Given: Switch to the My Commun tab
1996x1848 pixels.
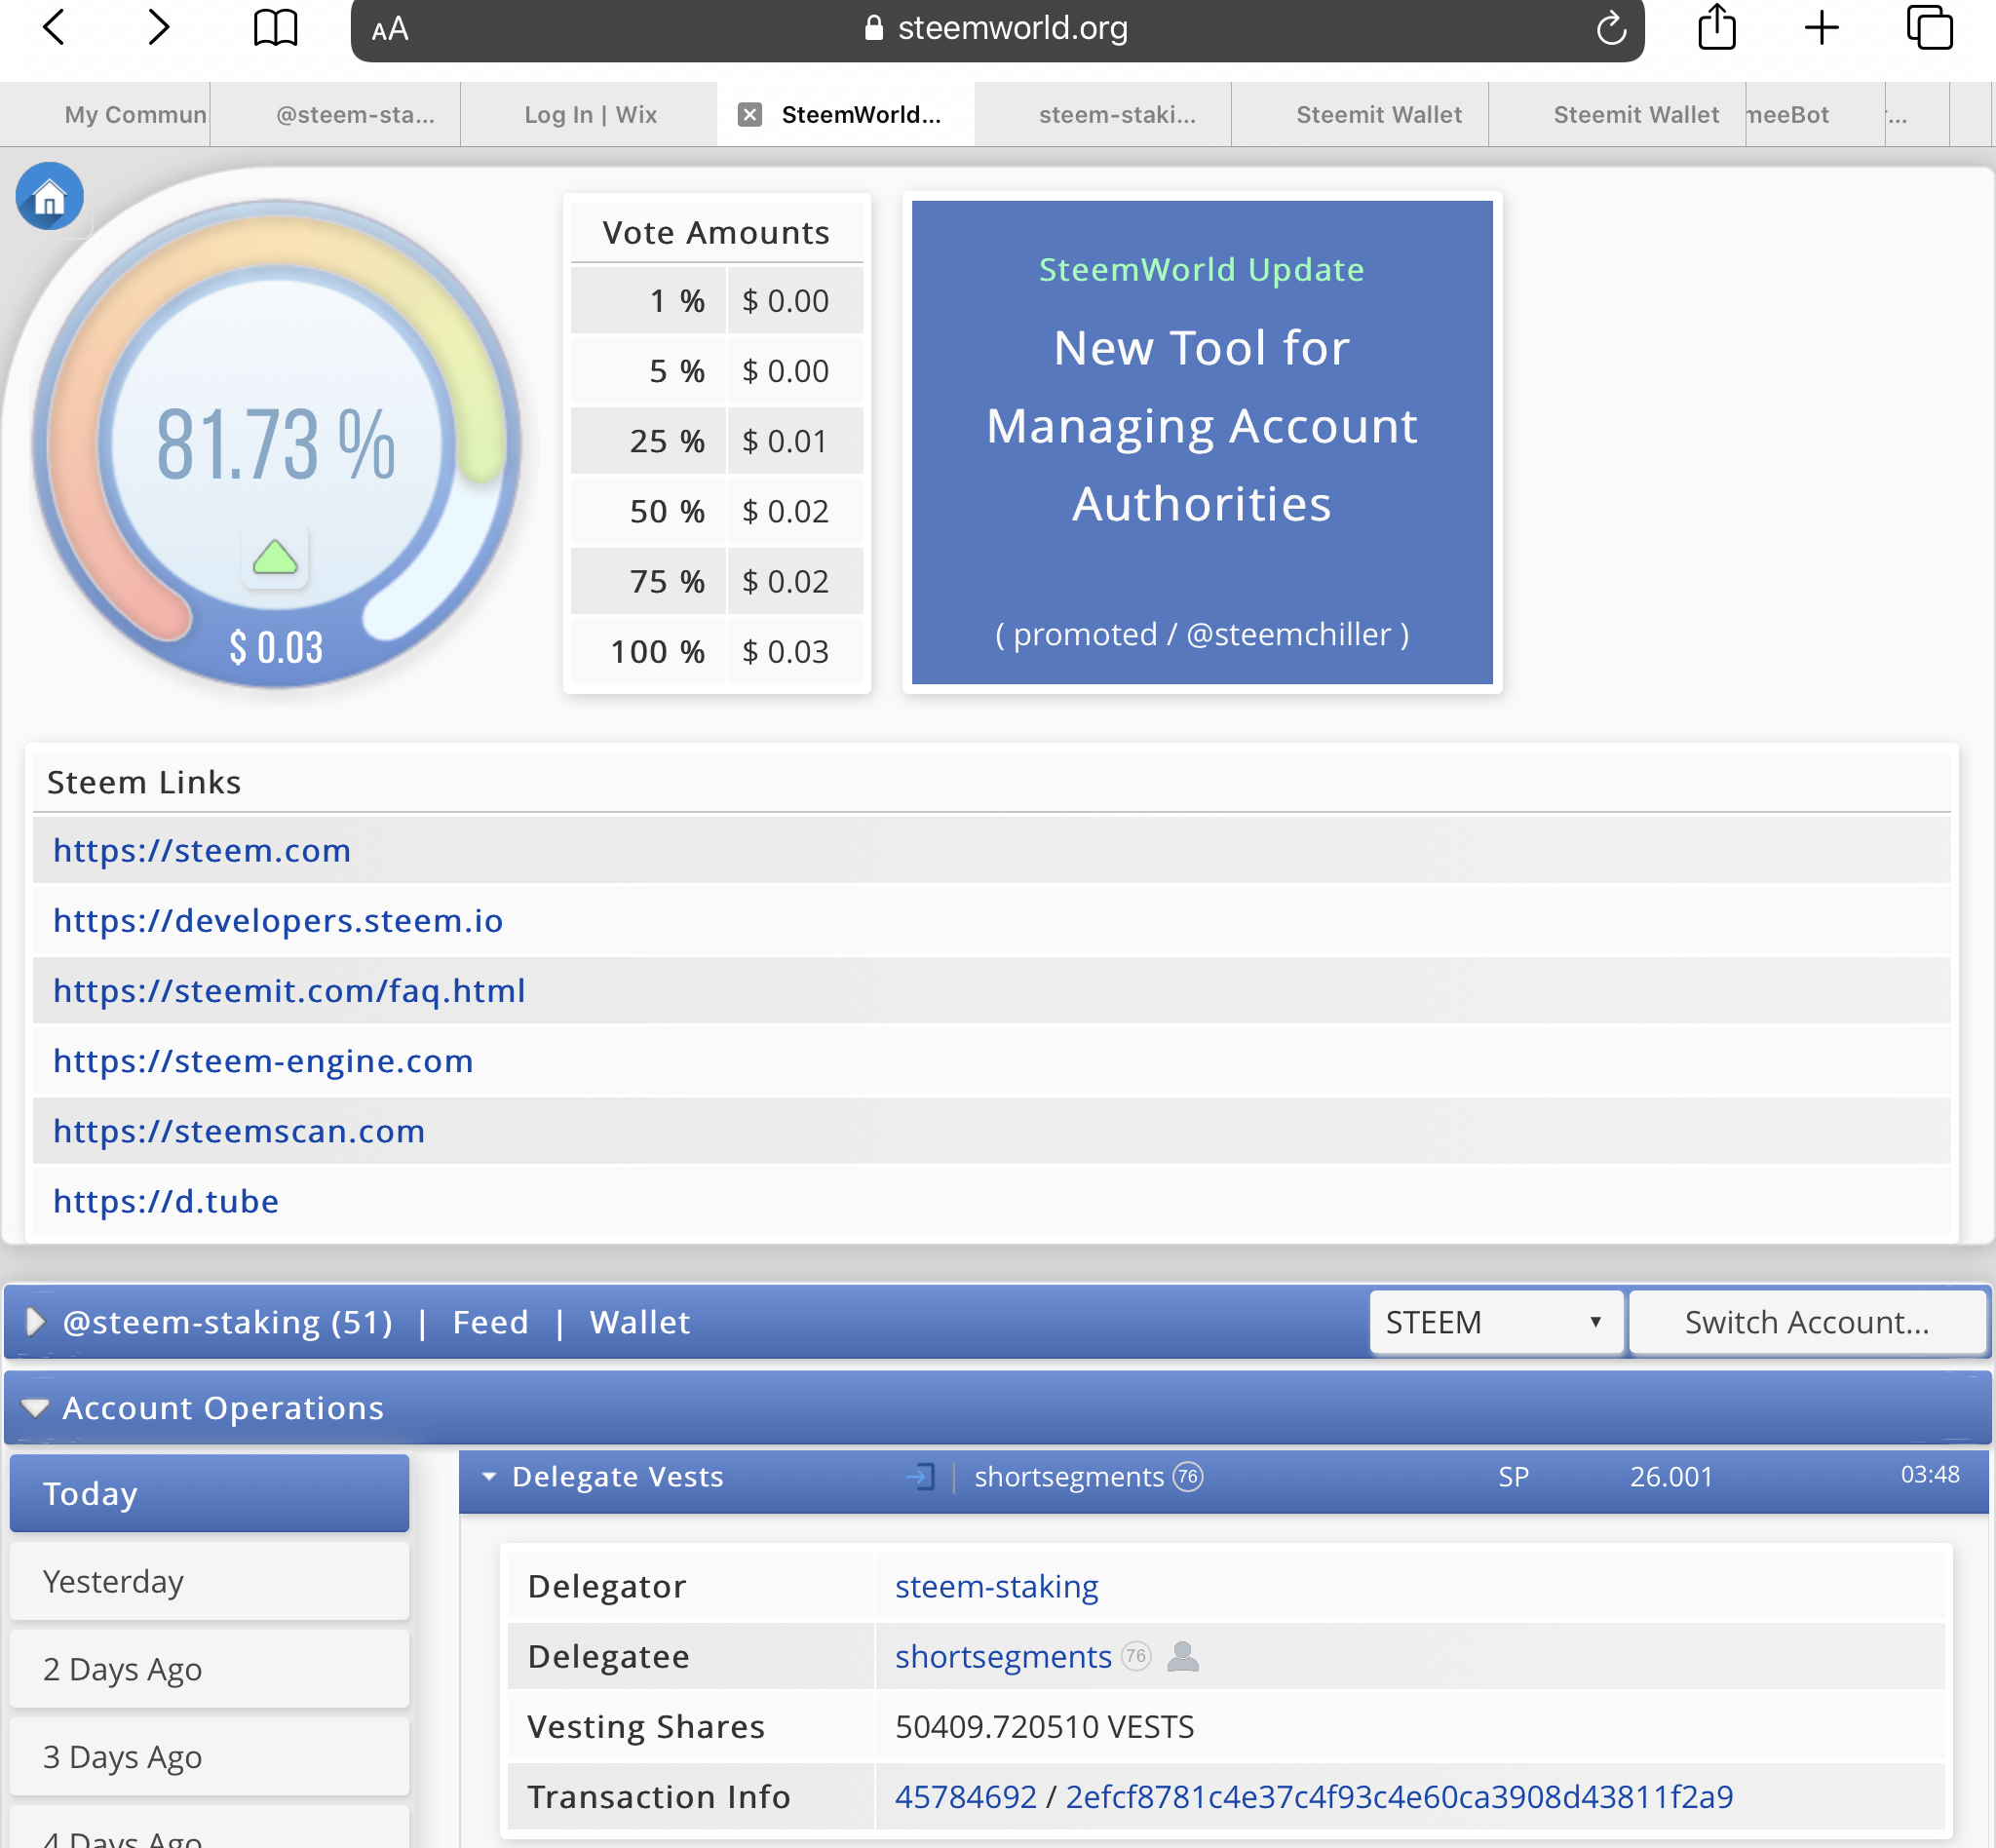Looking at the screenshot, I should click(x=105, y=115).
